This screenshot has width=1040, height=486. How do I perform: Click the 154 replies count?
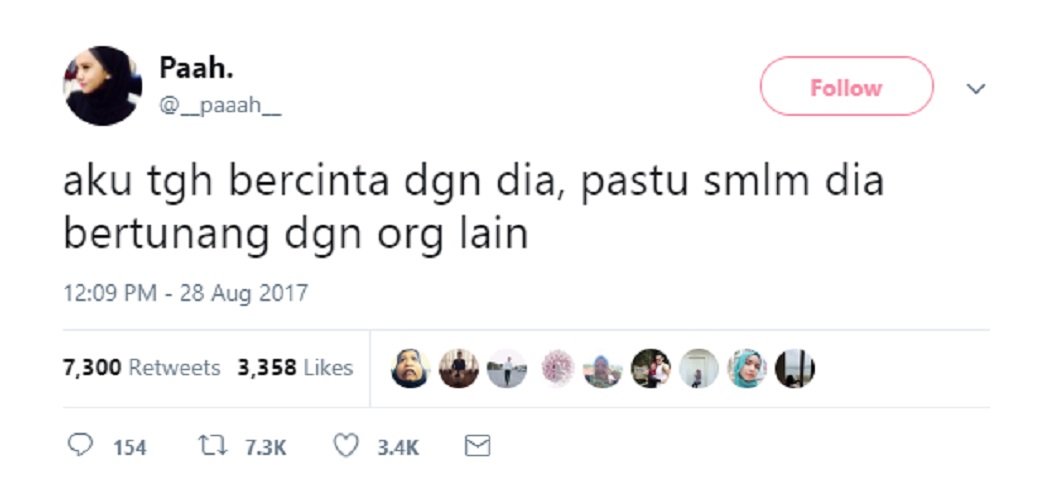point(129,448)
